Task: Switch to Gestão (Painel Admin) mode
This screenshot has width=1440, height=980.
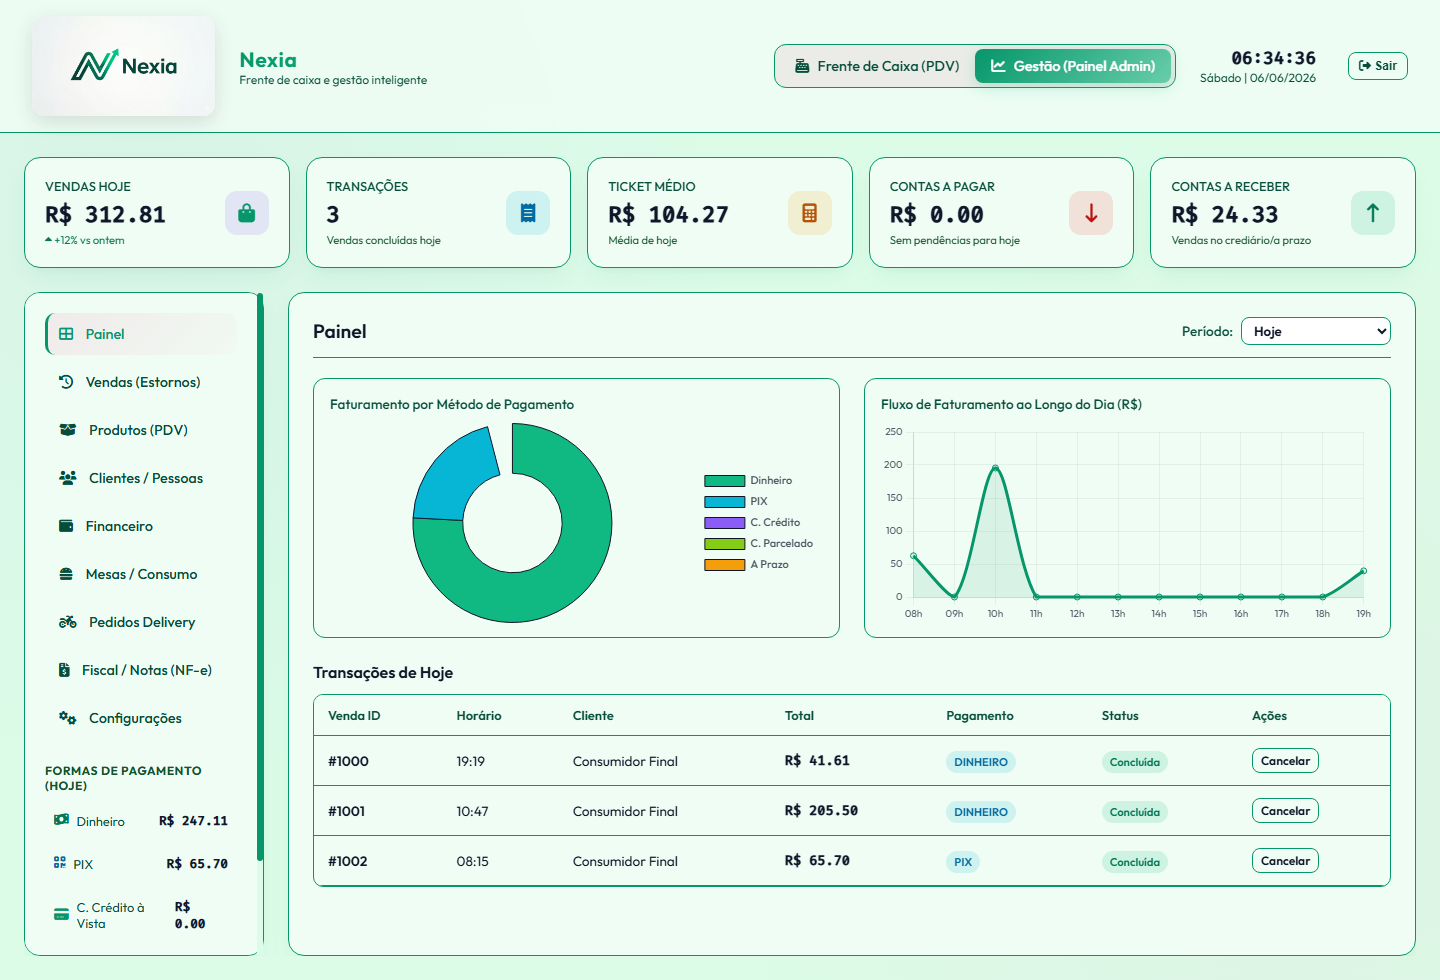Action: [x=1073, y=66]
